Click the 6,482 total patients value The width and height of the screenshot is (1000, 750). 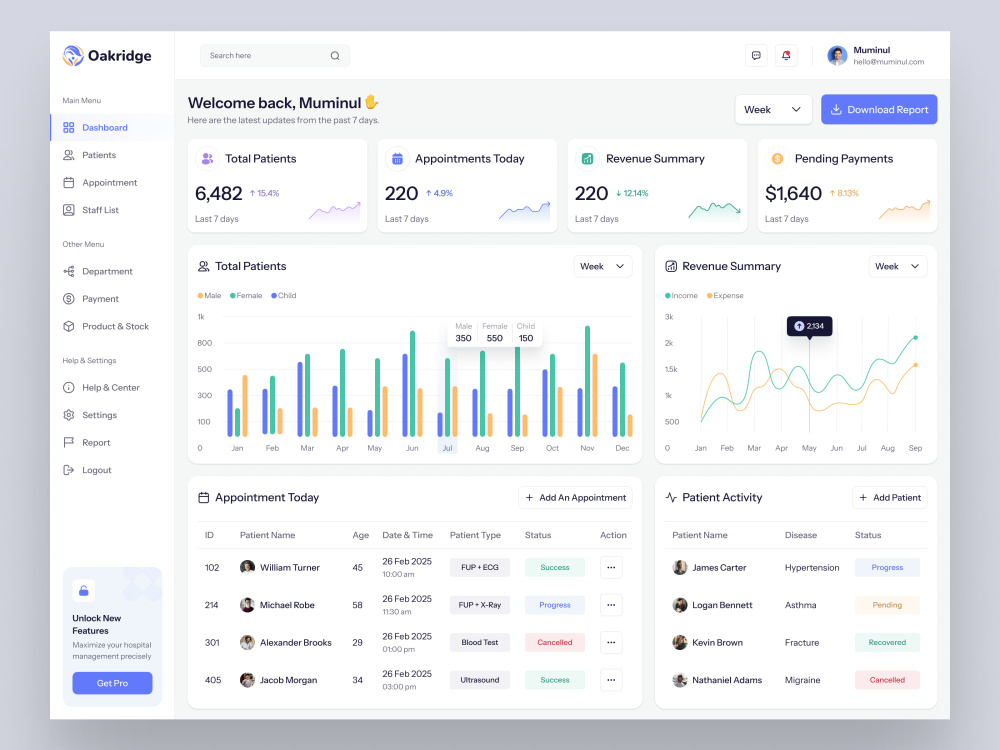(x=219, y=193)
